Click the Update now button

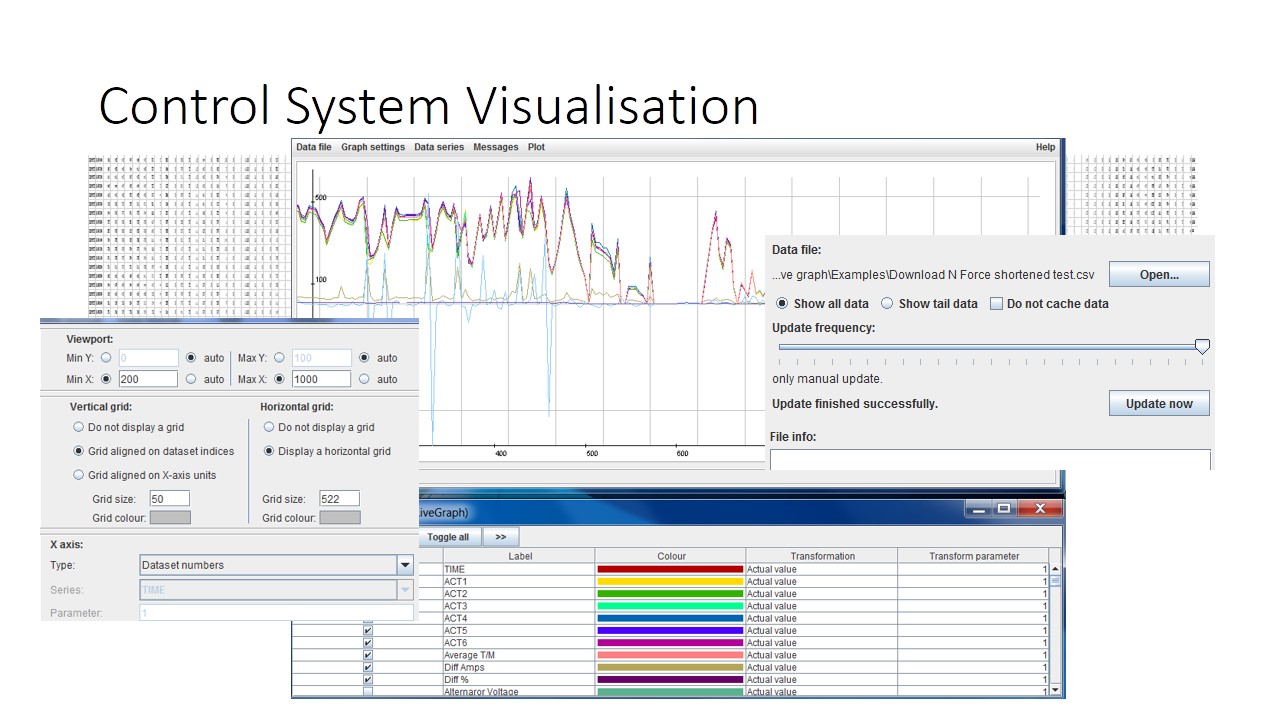click(1159, 404)
